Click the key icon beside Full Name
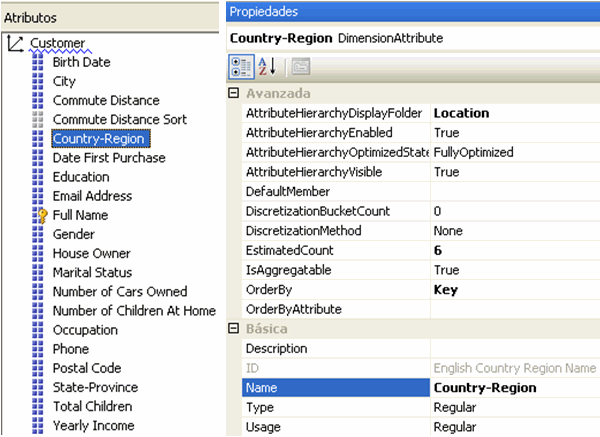Screen dimensions: 600x437 40,215
